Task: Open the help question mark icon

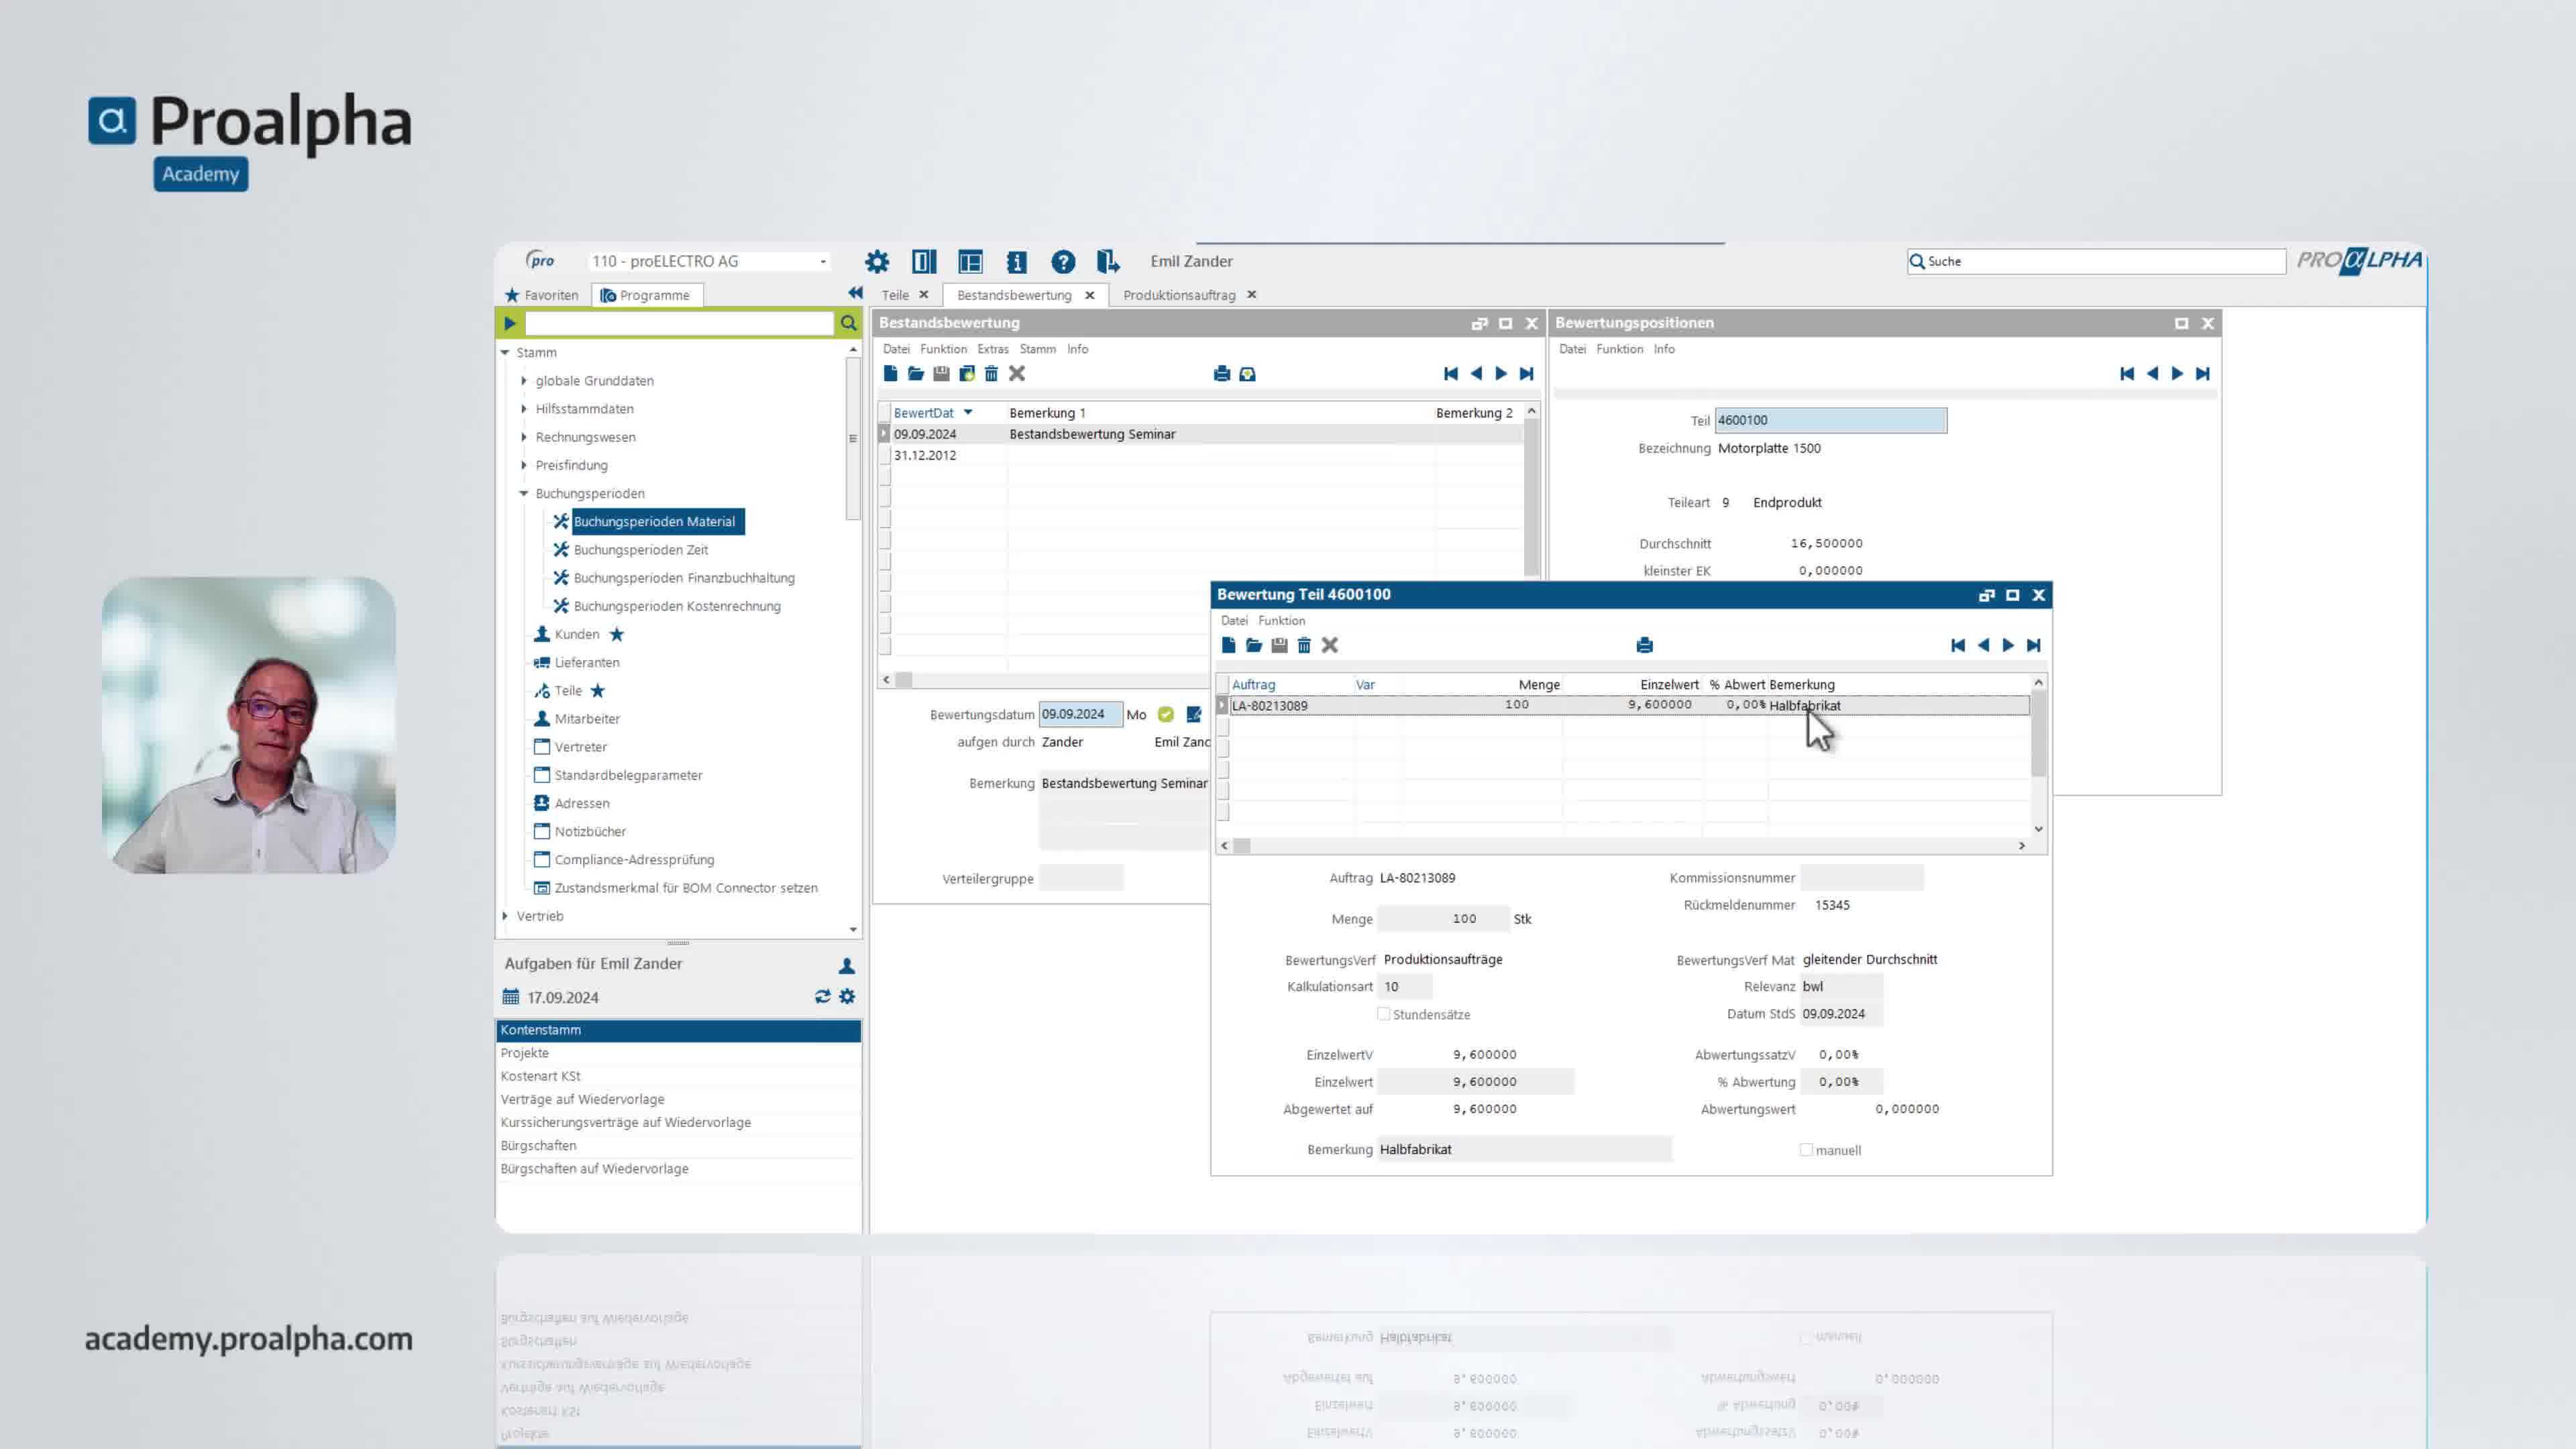Action: (x=1063, y=262)
